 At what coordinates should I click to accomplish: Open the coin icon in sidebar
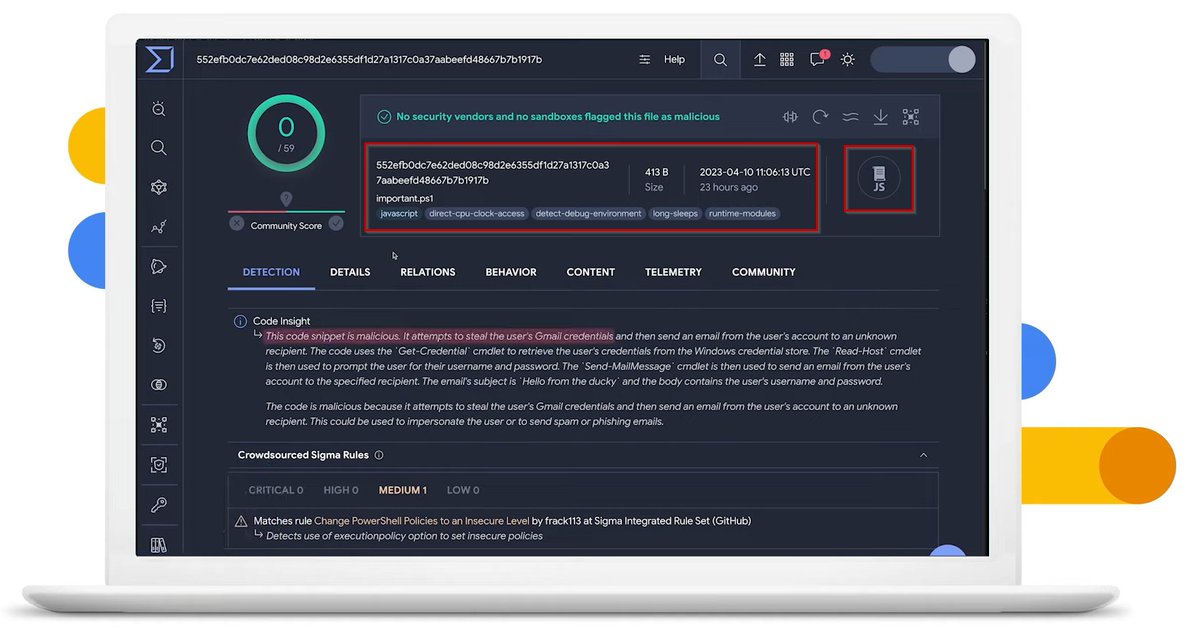(158, 385)
